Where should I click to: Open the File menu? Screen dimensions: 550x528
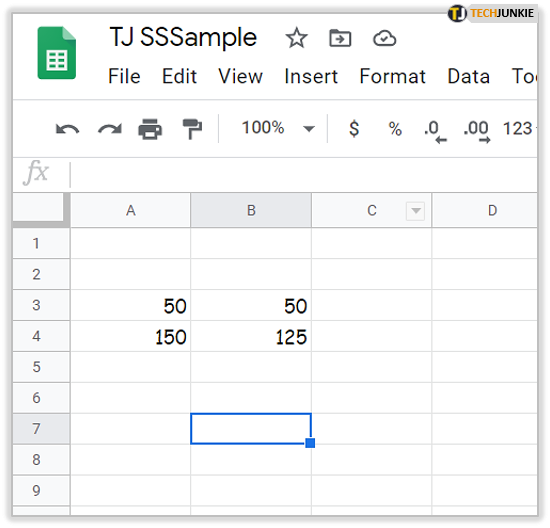click(x=124, y=76)
